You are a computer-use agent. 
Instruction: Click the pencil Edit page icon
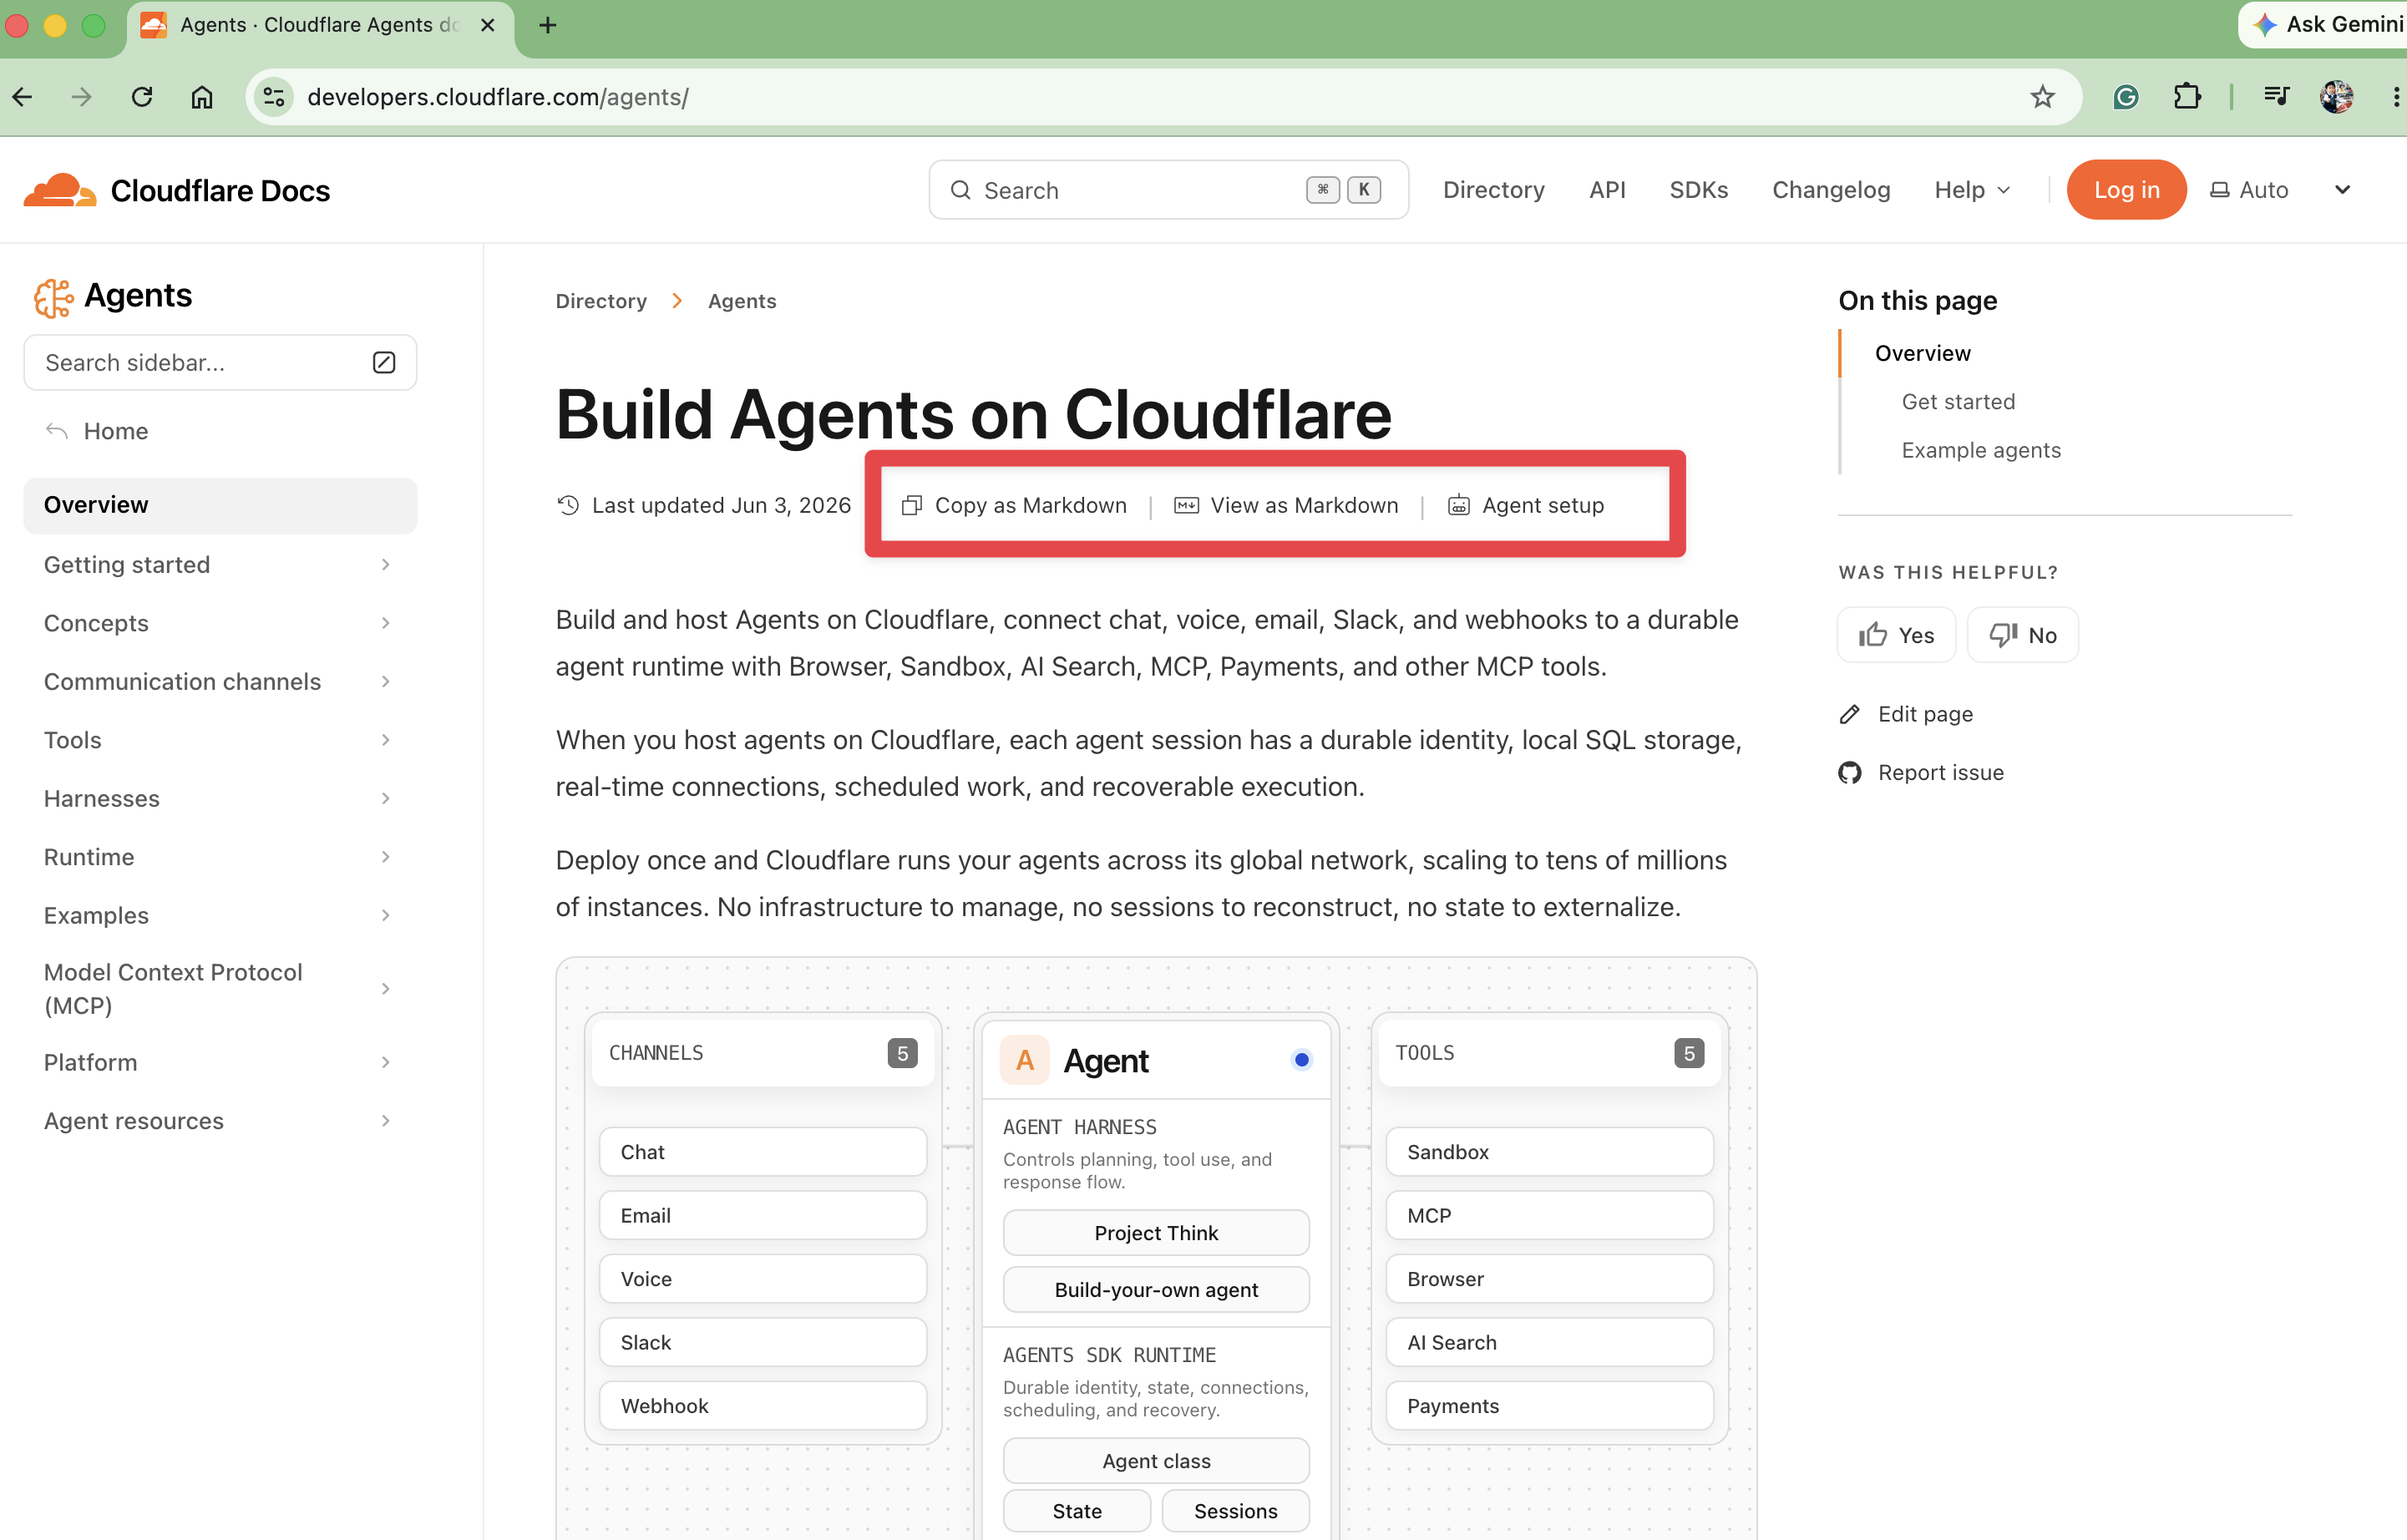(1850, 714)
